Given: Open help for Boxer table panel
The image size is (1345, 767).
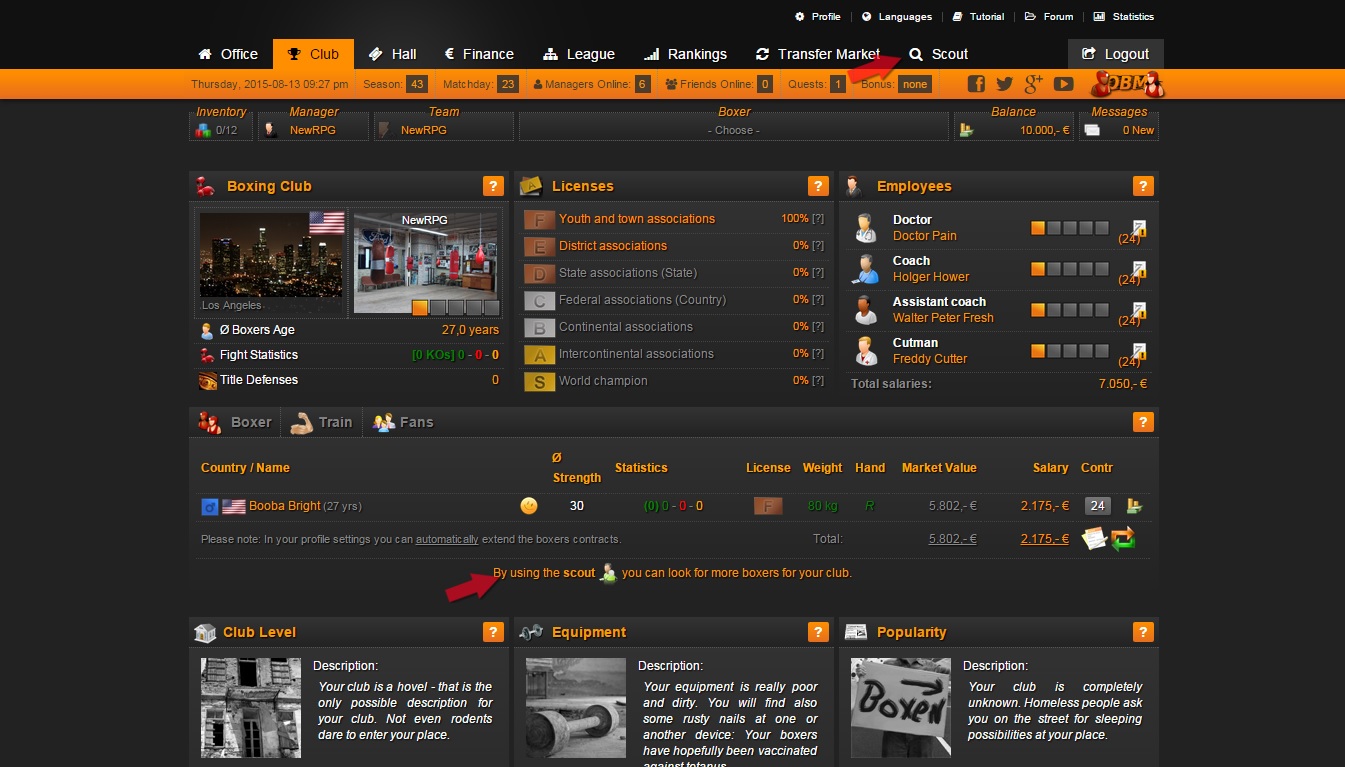Looking at the screenshot, I should pyautogui.click(x=1143, y=422).
